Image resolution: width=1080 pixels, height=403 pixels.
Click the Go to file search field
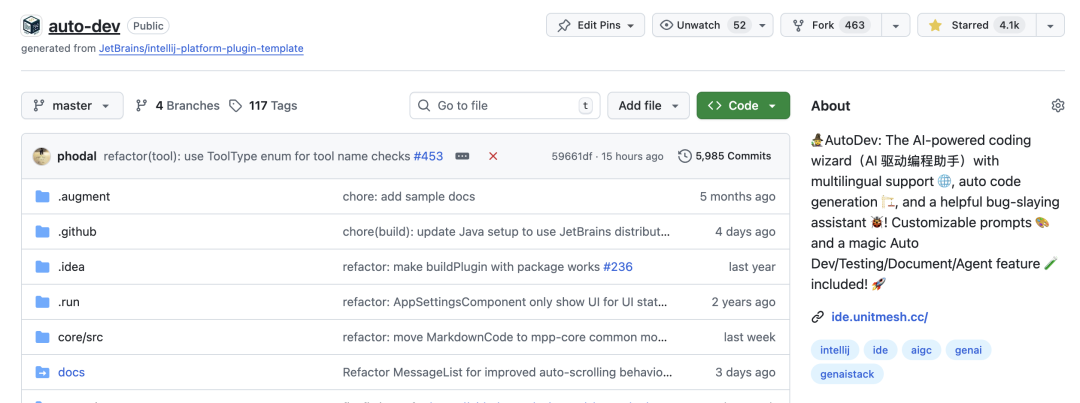pyautogui.click(x=500, y=106)
